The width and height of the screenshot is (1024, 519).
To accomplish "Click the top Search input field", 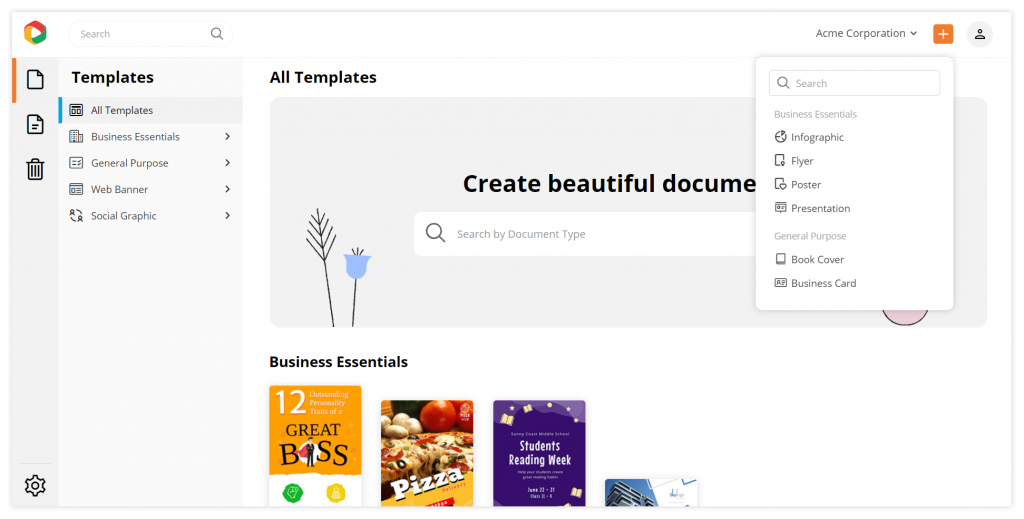I will (150, 33).
